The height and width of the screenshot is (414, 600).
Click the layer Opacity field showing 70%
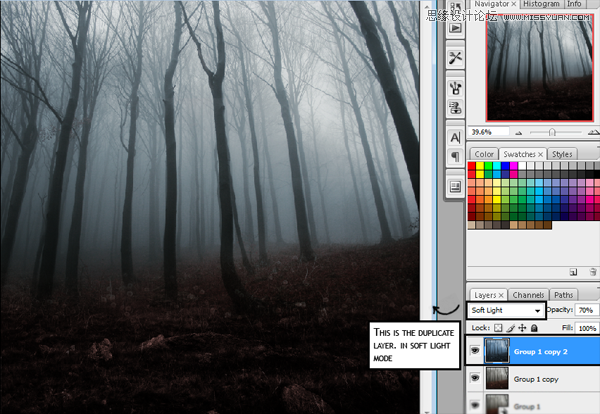click(586, 310)
